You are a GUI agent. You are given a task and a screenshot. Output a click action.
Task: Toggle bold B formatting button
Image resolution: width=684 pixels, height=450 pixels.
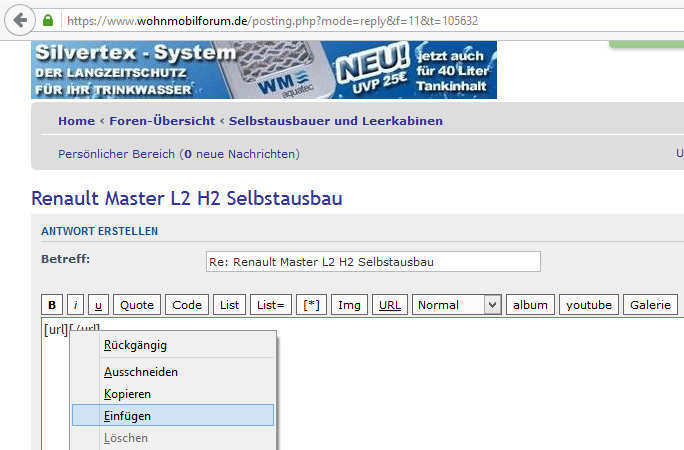click(52, 305)
